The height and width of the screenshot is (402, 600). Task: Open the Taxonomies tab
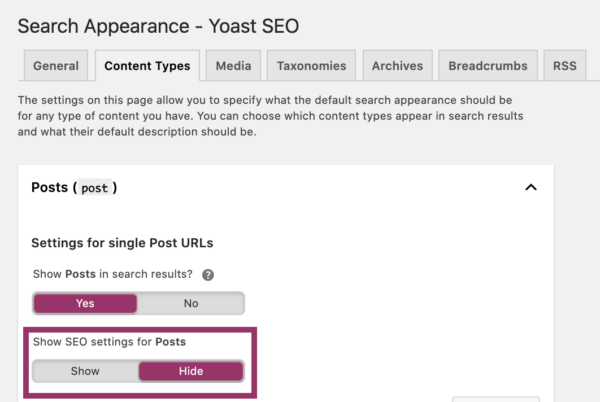coord(311,66)
